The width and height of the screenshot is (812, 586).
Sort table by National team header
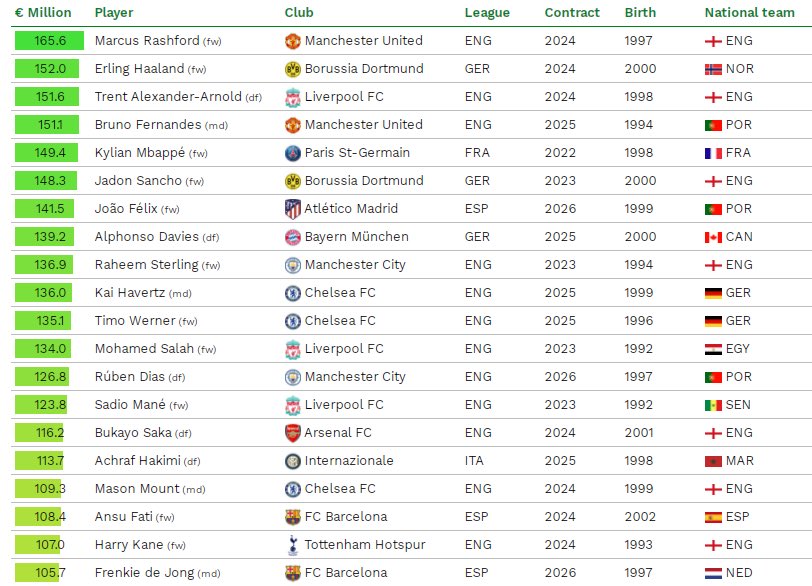pos(750,13)
